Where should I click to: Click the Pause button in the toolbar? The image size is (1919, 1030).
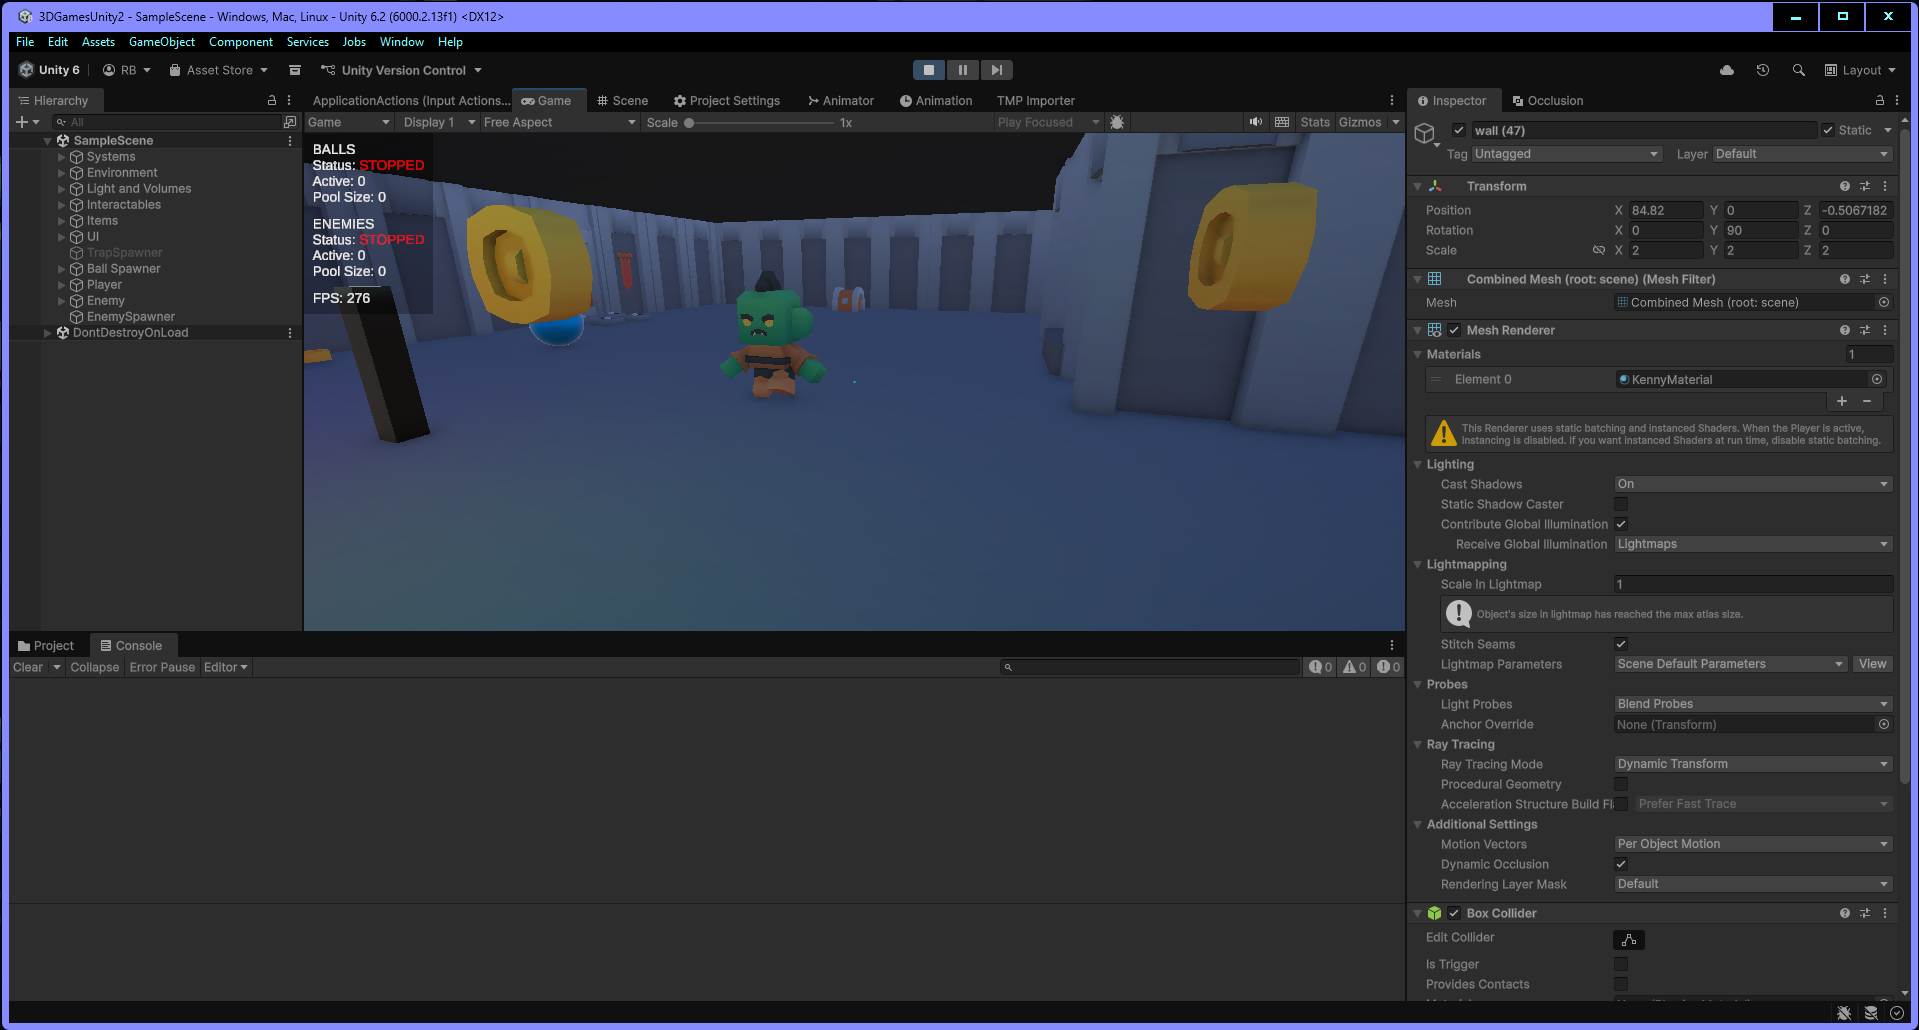[x=961, y=69]
